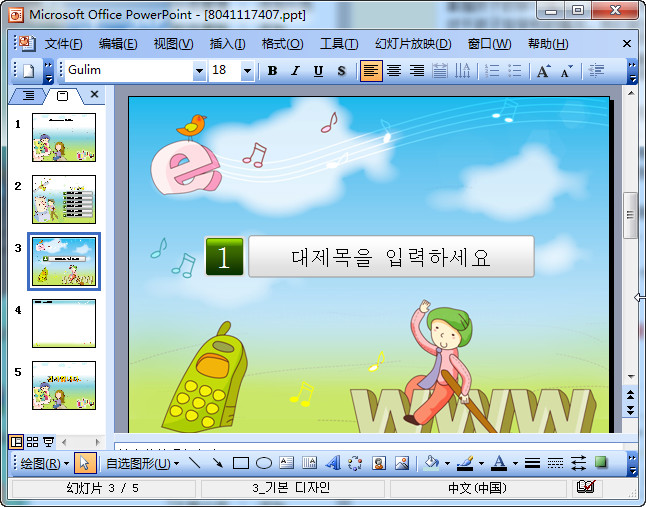Select slide 1 thumbnail
This screenshot has height=507, width=646.
(64, 138)
